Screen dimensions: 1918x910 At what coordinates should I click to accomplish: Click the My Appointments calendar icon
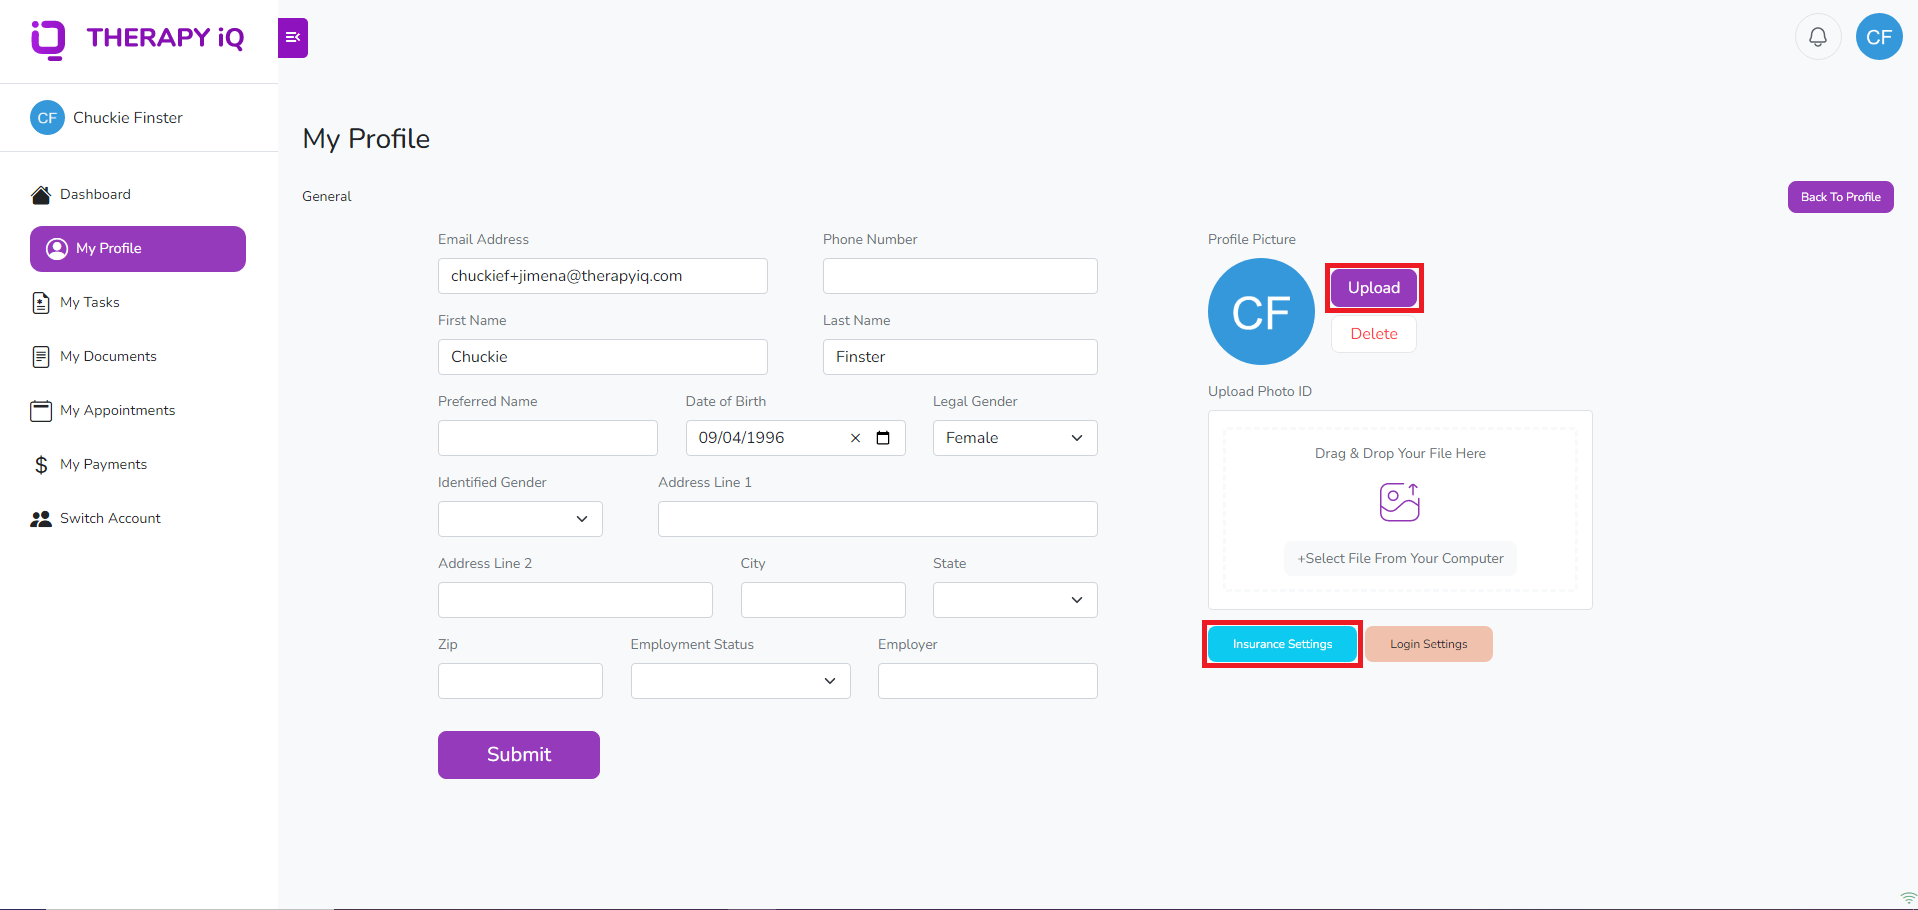pos(40,410)
